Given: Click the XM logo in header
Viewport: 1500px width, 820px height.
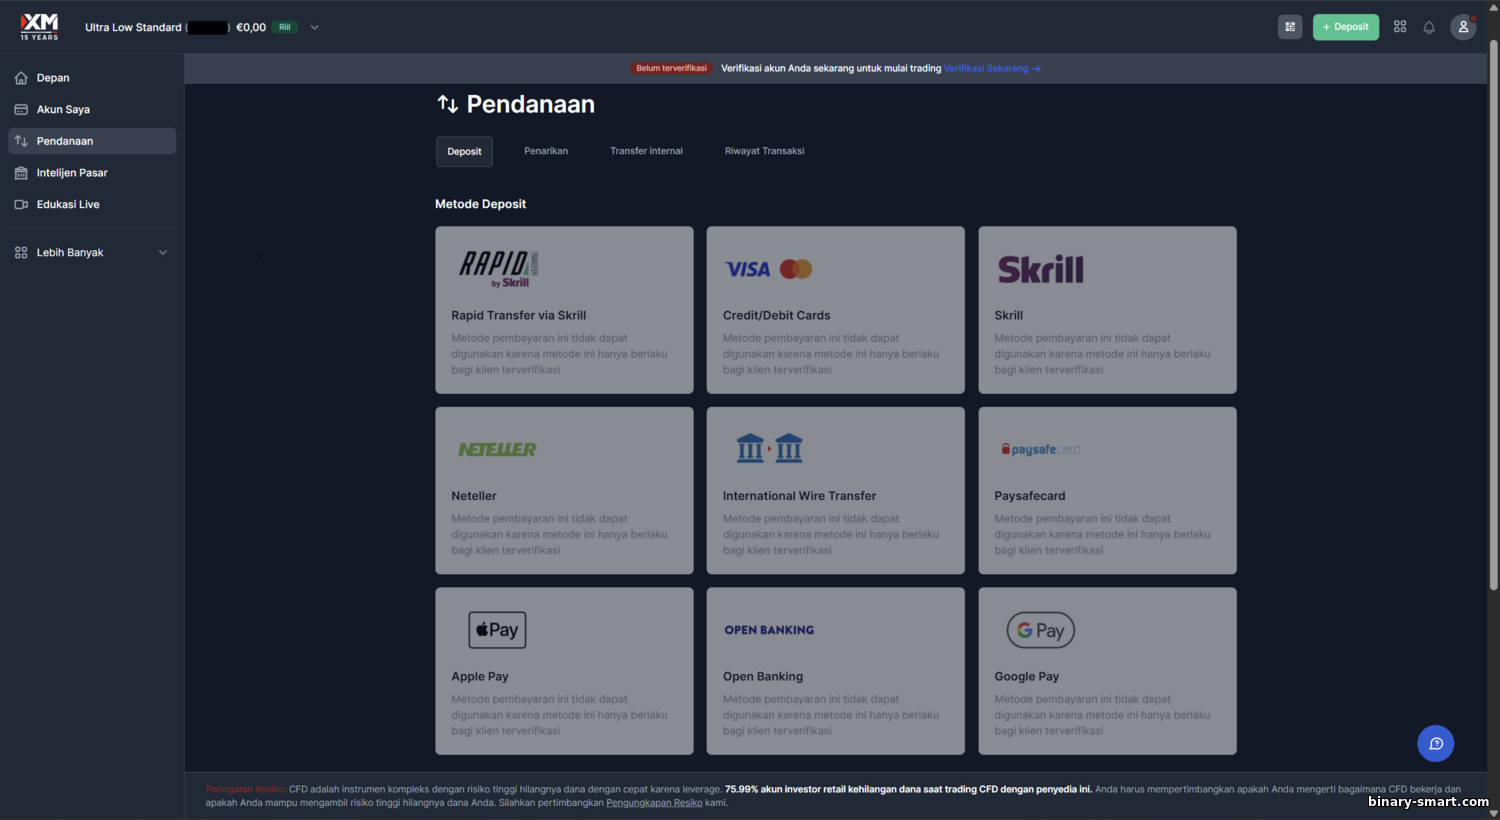Looking at the screenshot, I should (x=39, y=27).
